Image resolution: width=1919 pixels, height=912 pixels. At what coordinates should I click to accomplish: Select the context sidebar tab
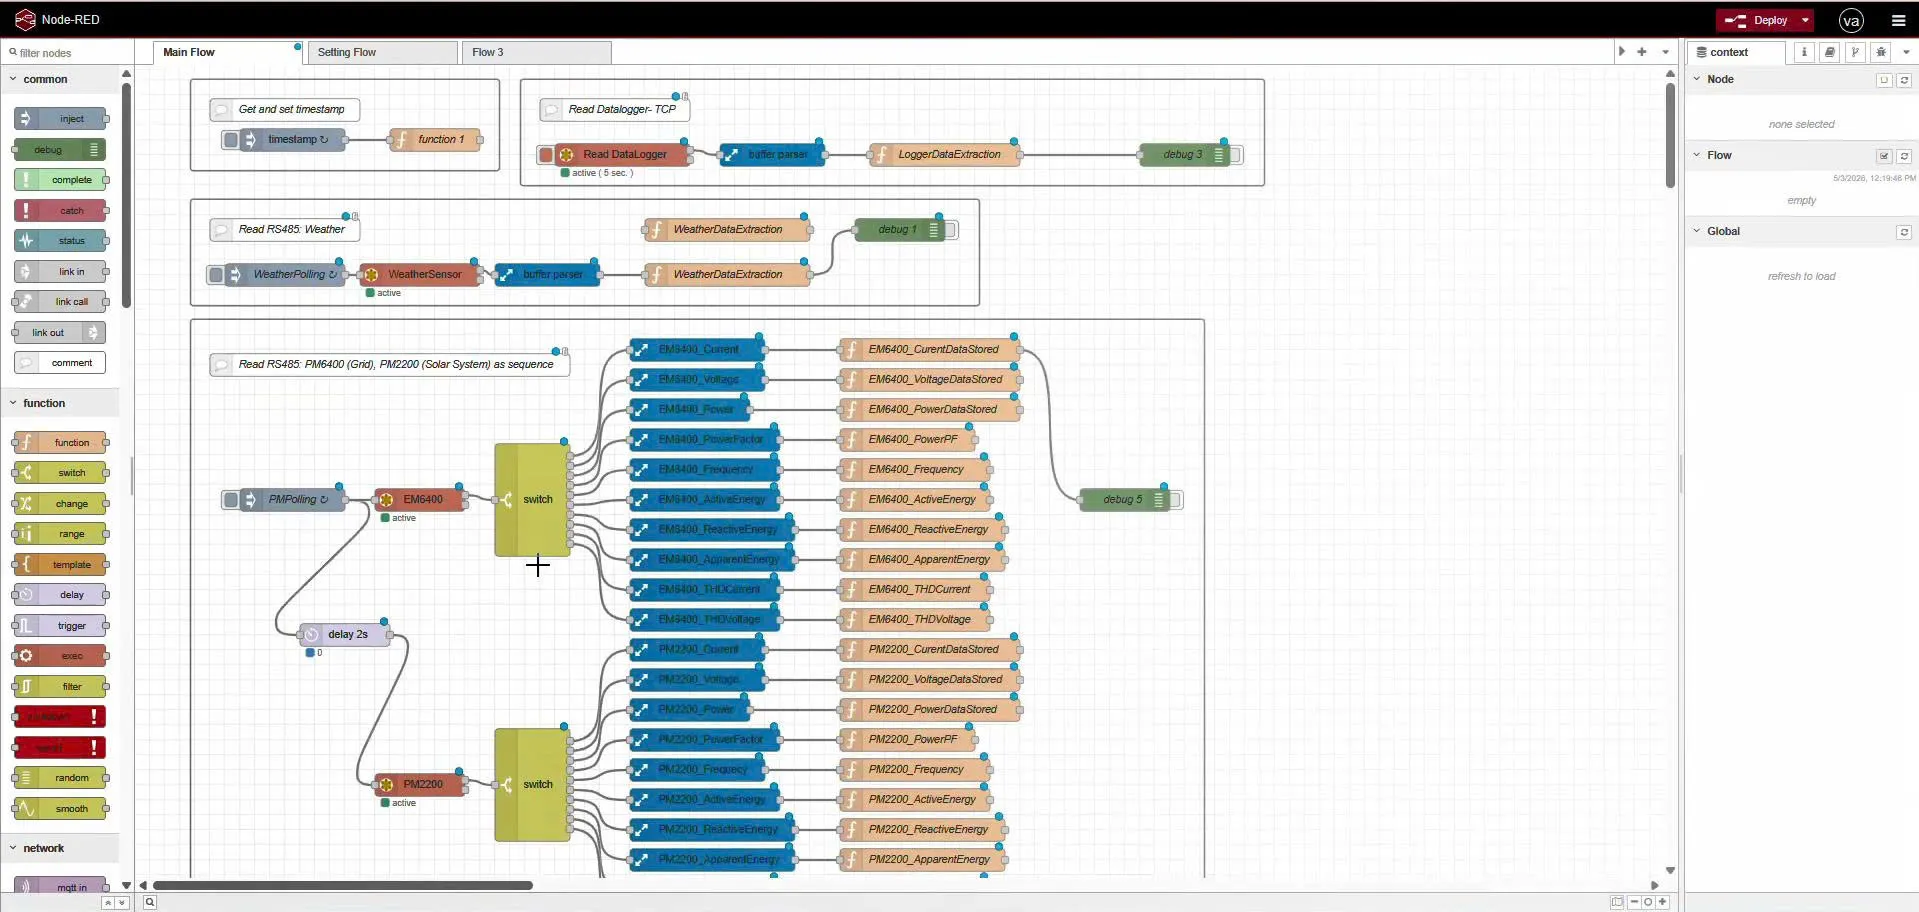(1736, 52)
